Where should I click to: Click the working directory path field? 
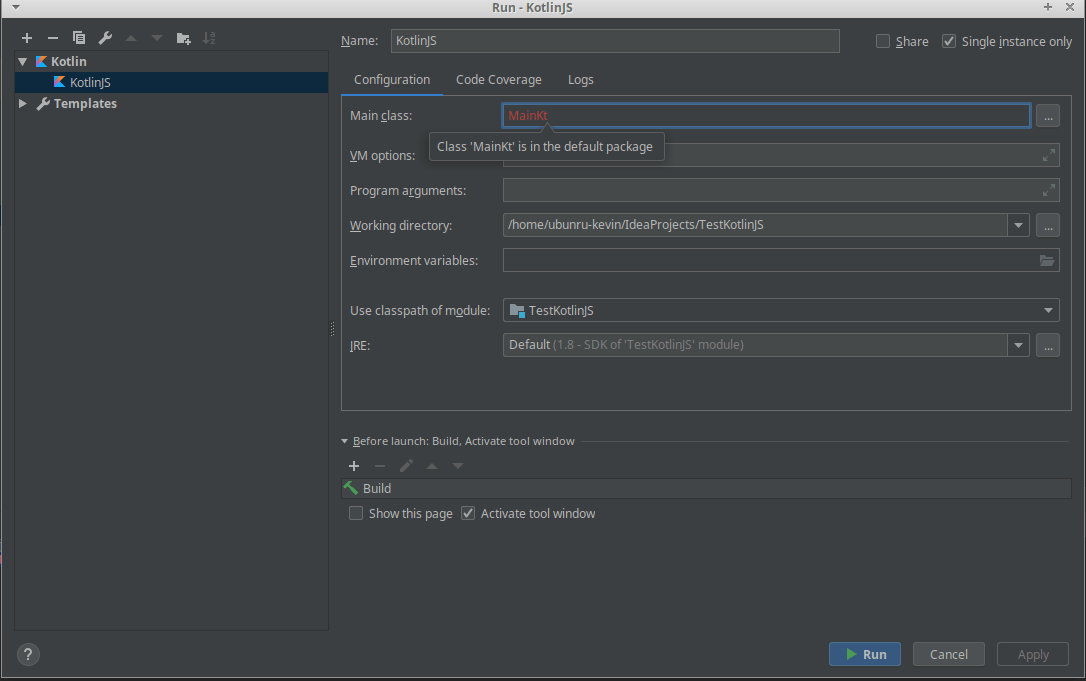(755, 225)
